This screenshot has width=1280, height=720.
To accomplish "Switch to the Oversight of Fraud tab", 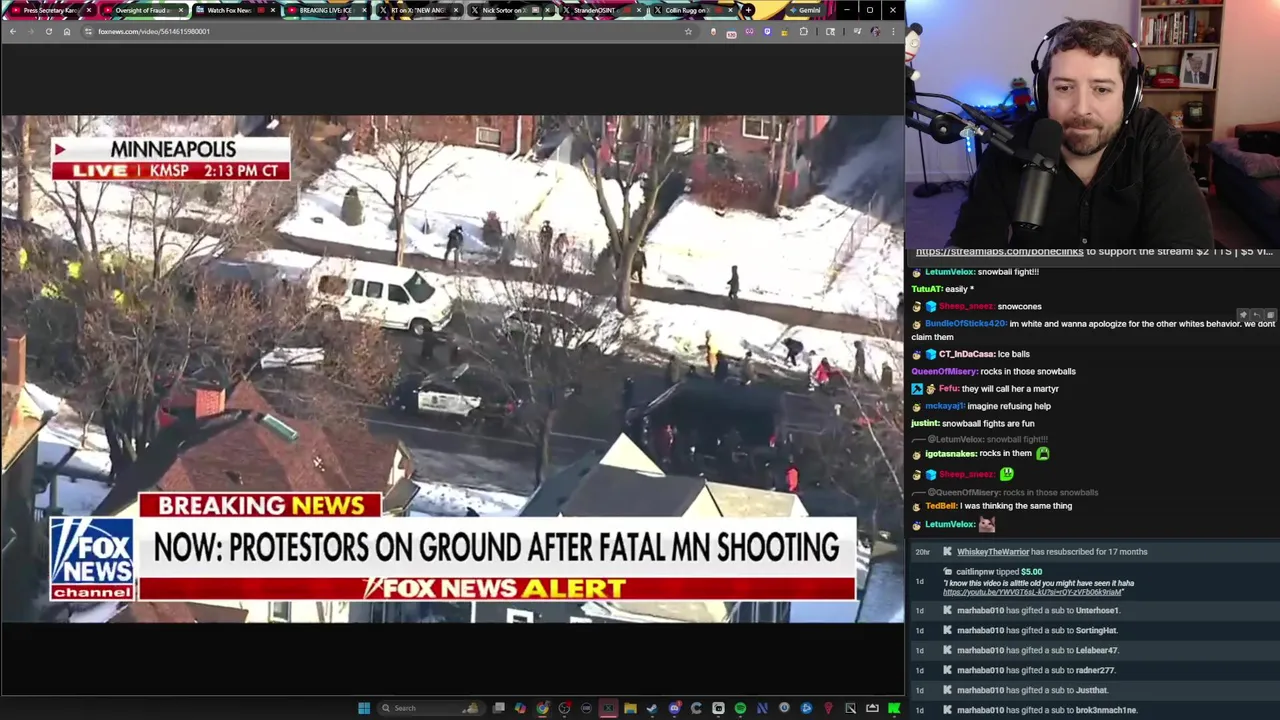I will point(142,10).
